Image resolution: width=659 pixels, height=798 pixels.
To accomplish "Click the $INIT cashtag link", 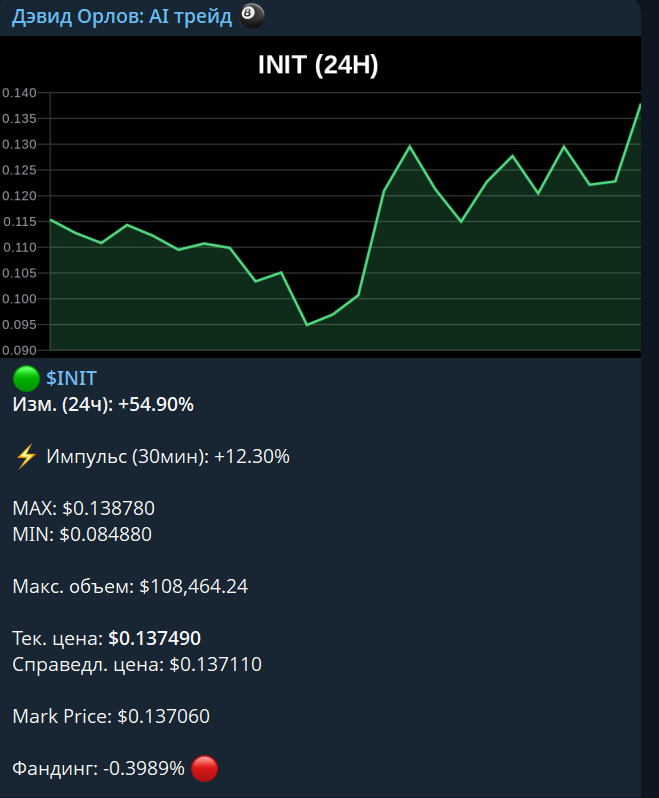I will [71, 379].
